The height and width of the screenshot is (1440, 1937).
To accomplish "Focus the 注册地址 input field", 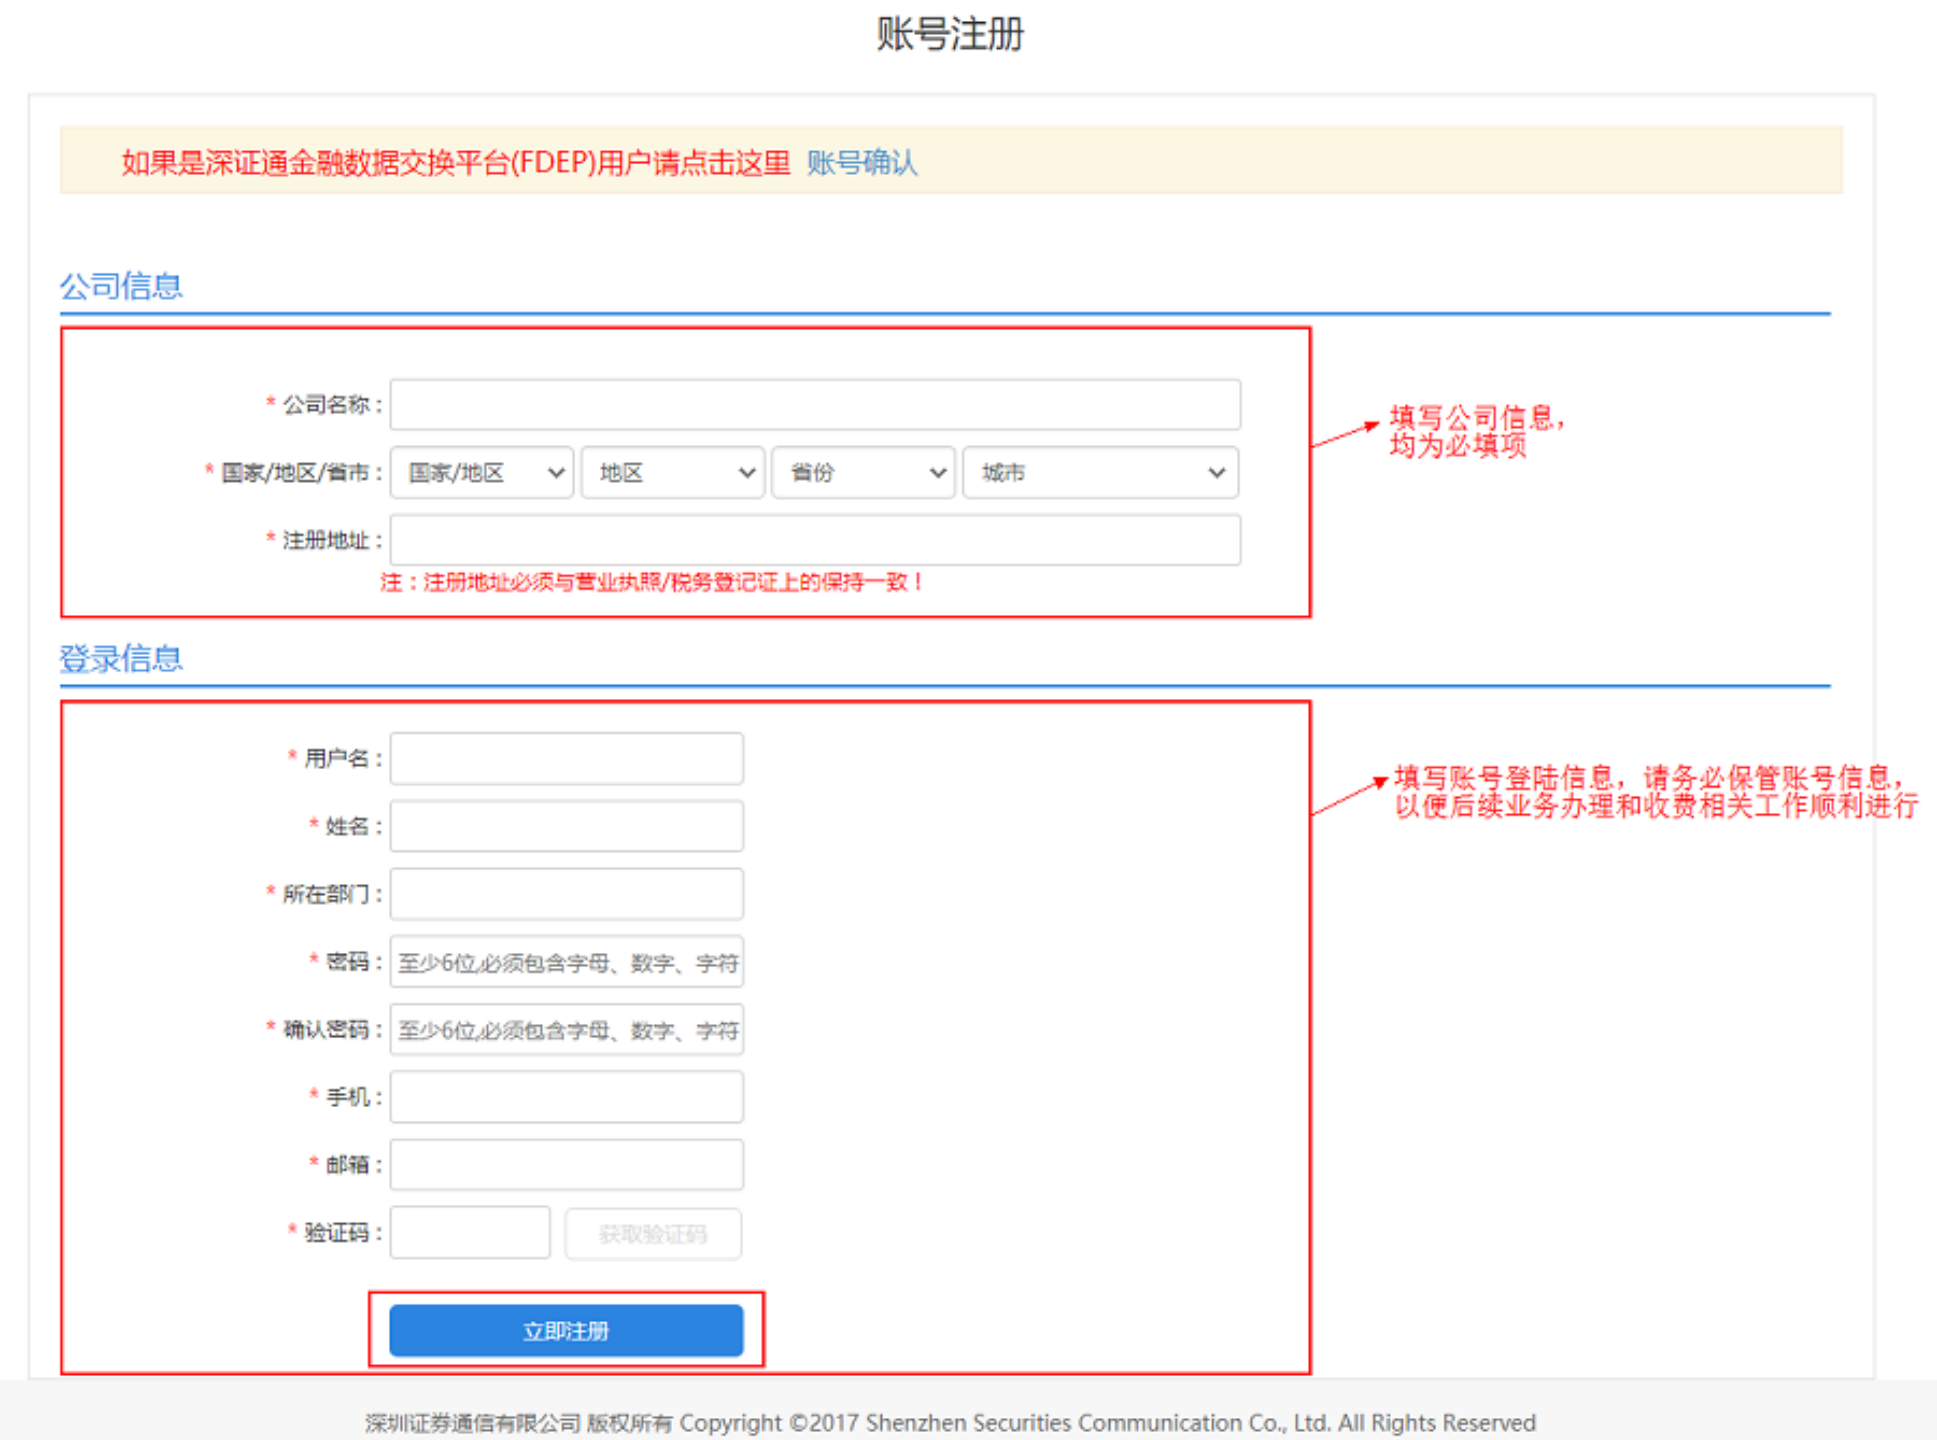I will tap(815, 540).
